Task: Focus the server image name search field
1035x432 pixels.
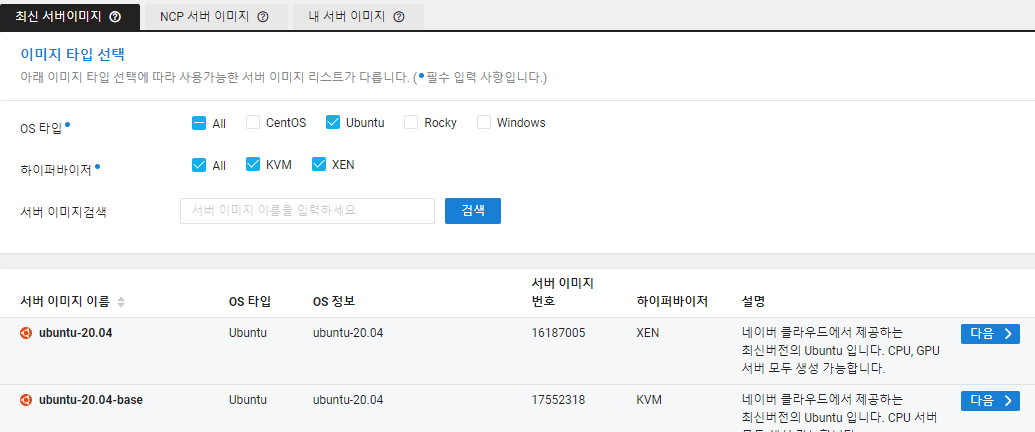Action: [307, 211]
